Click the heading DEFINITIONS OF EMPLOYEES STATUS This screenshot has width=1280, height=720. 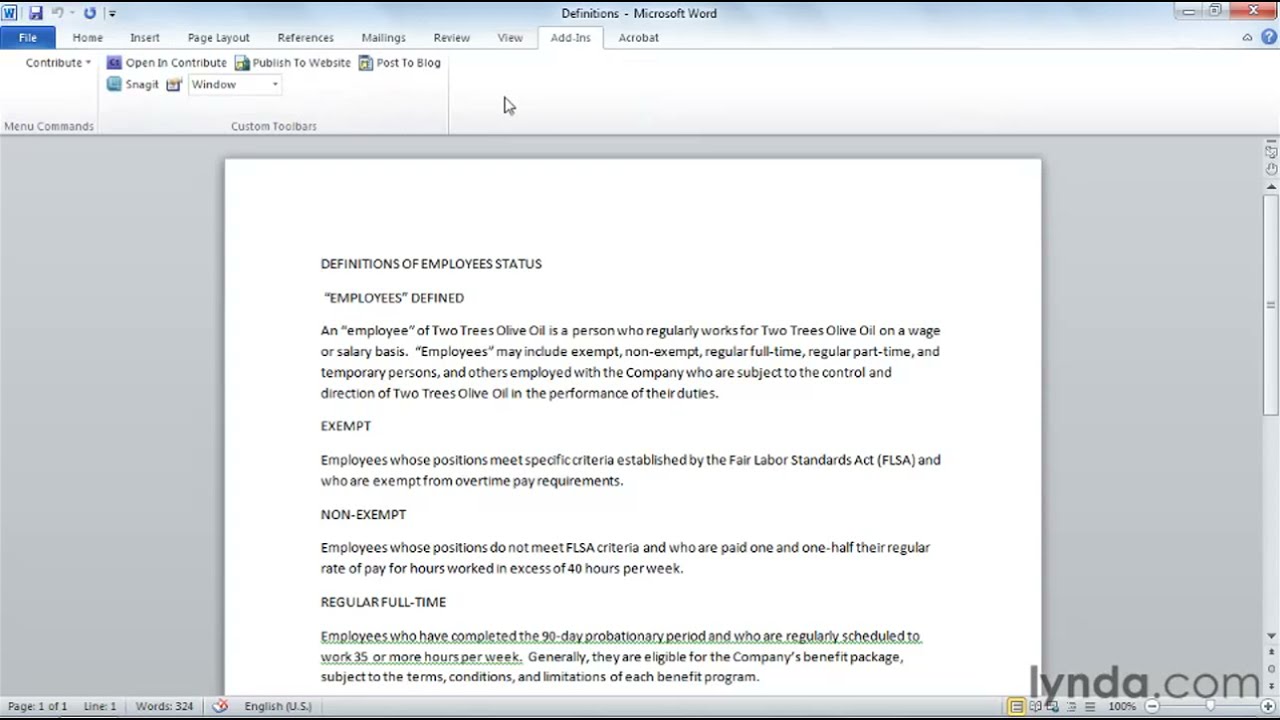tap(431, 264)
